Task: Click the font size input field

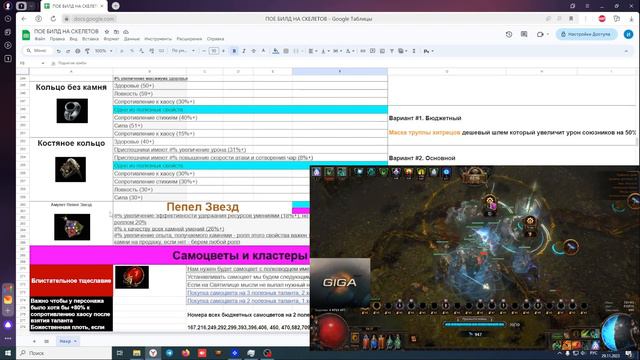Action: click(x=213, y=51)
